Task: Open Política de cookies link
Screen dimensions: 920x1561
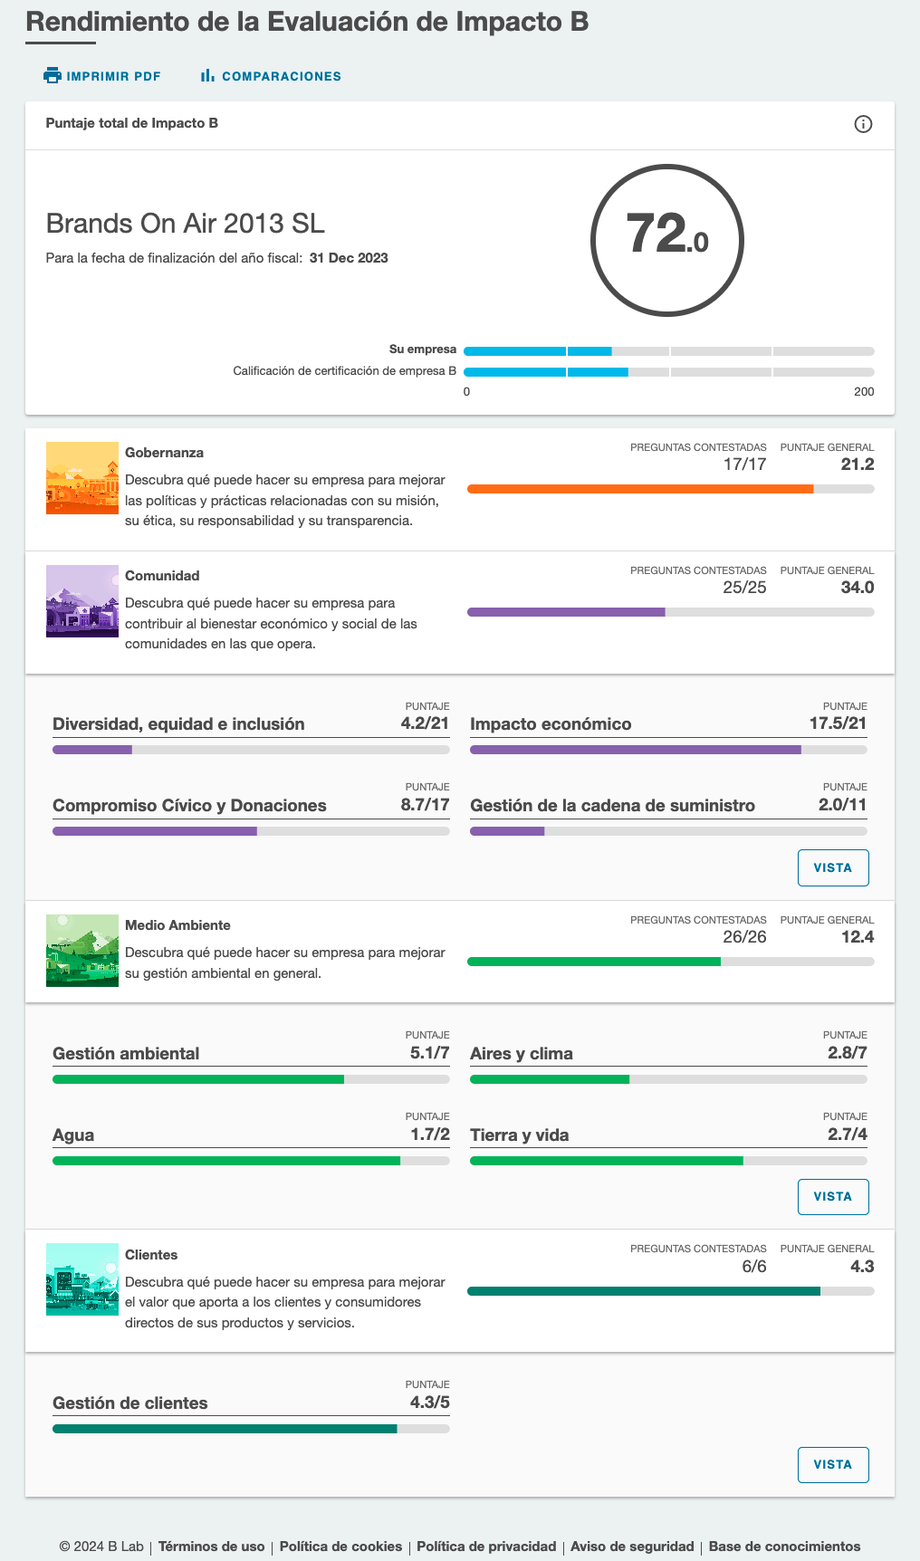Action: (x=340, y=1546)
